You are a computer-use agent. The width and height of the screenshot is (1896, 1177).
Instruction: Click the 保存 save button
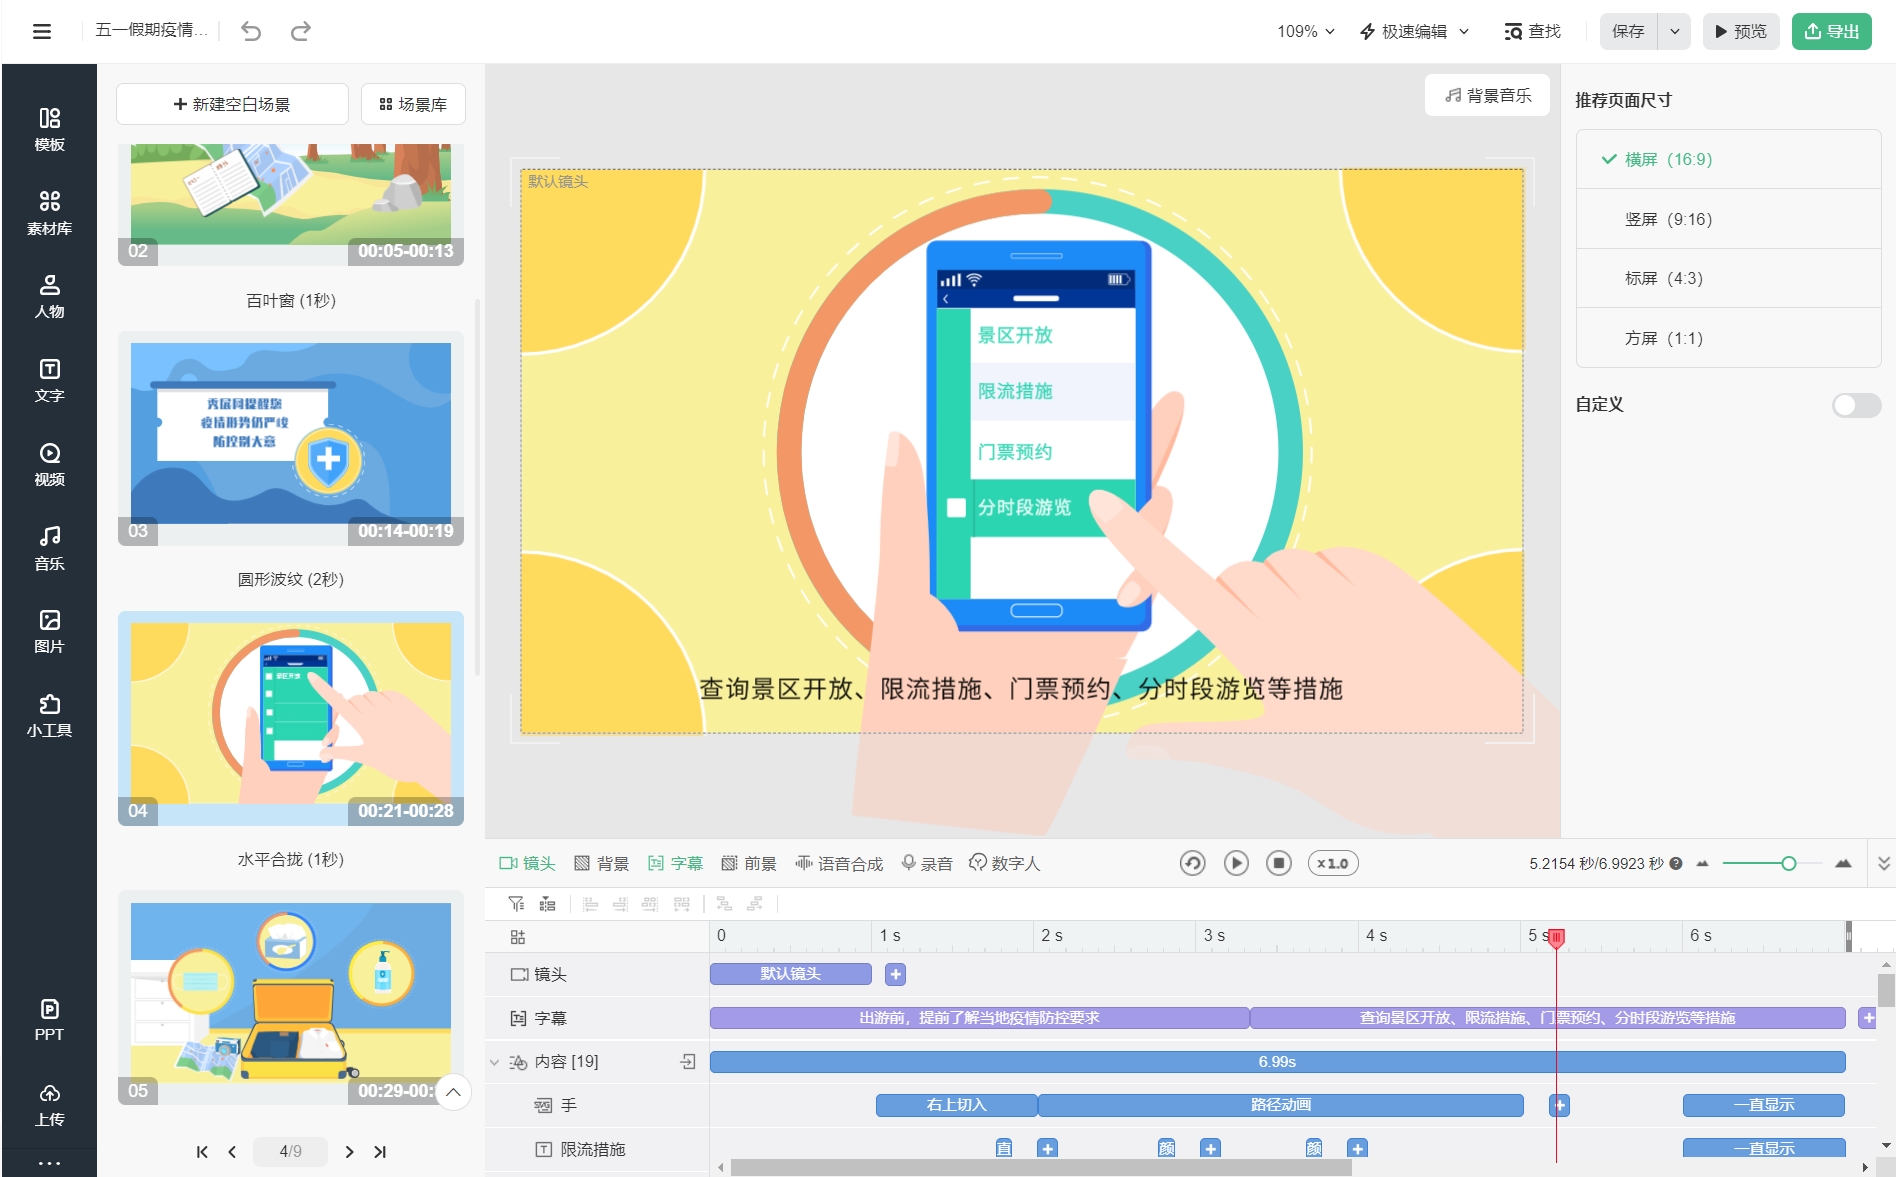point(1628,31)
